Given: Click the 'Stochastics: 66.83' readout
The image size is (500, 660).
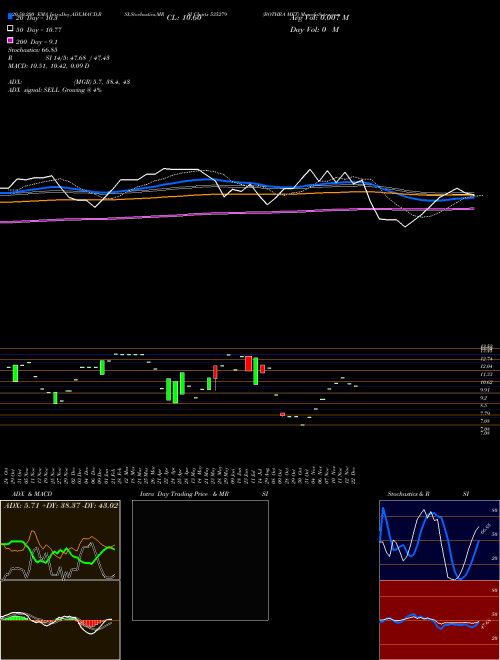Looking at the screenshot, I should [x=33, y=50].
